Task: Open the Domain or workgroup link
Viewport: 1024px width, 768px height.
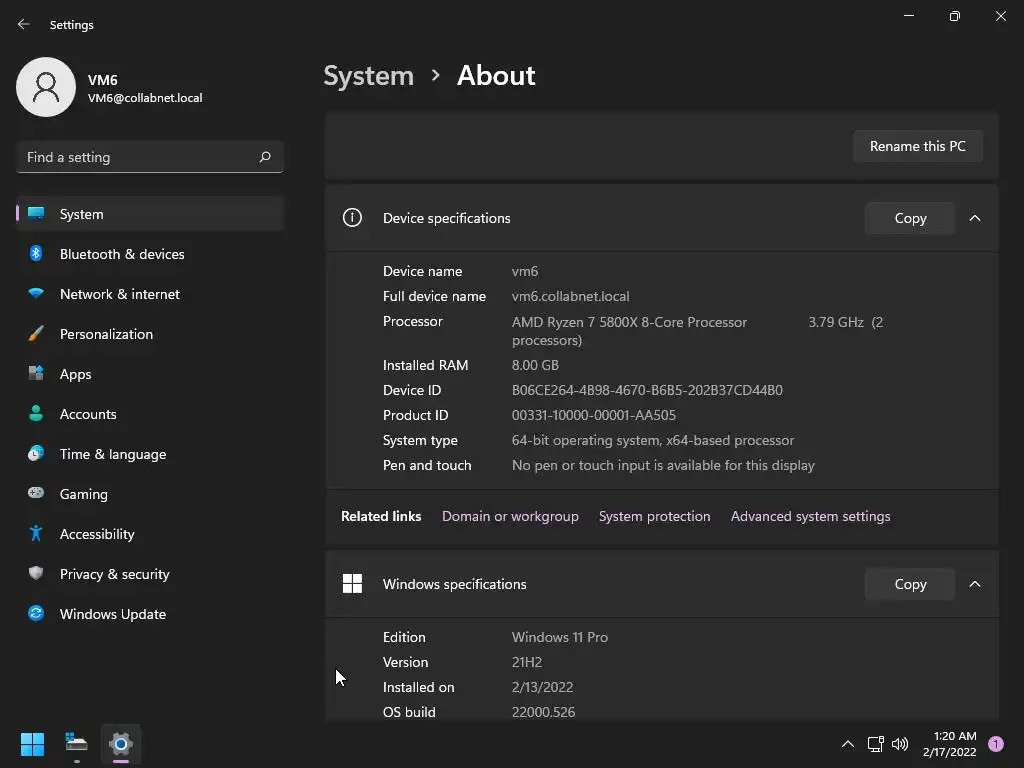Action: 510,516
